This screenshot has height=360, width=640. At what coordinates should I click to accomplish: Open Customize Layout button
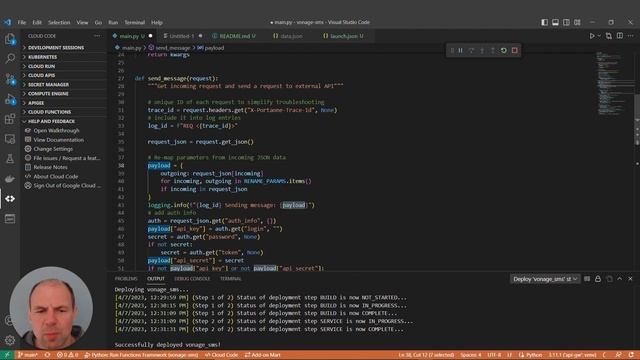577,22
